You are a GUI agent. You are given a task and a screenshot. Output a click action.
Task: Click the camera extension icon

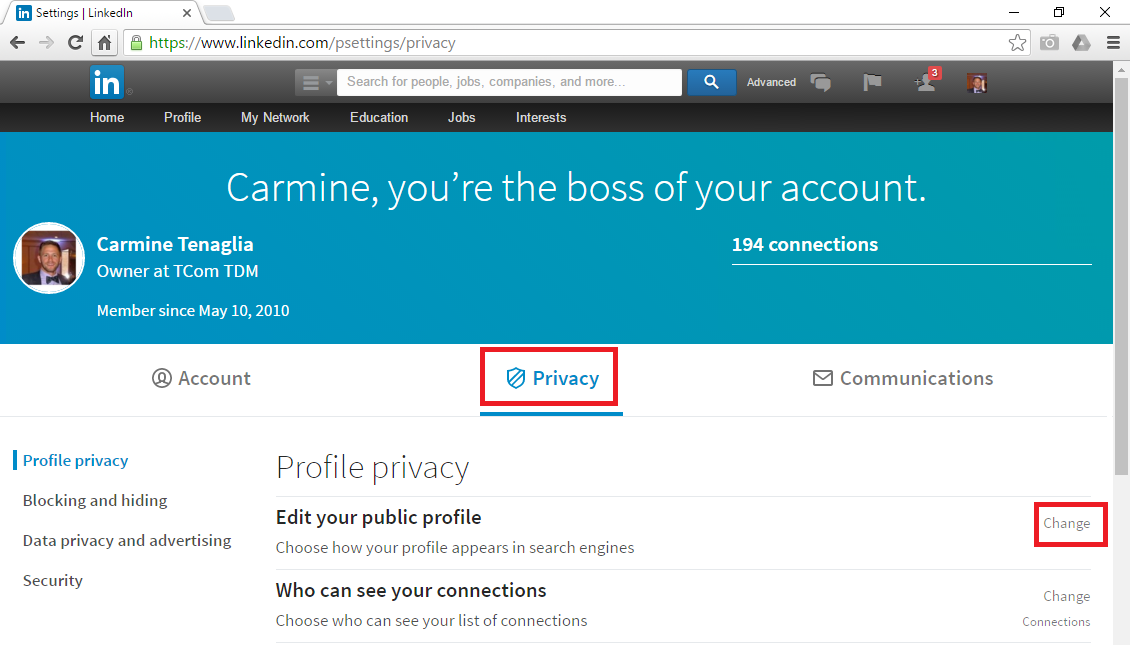pos(1049,43)
